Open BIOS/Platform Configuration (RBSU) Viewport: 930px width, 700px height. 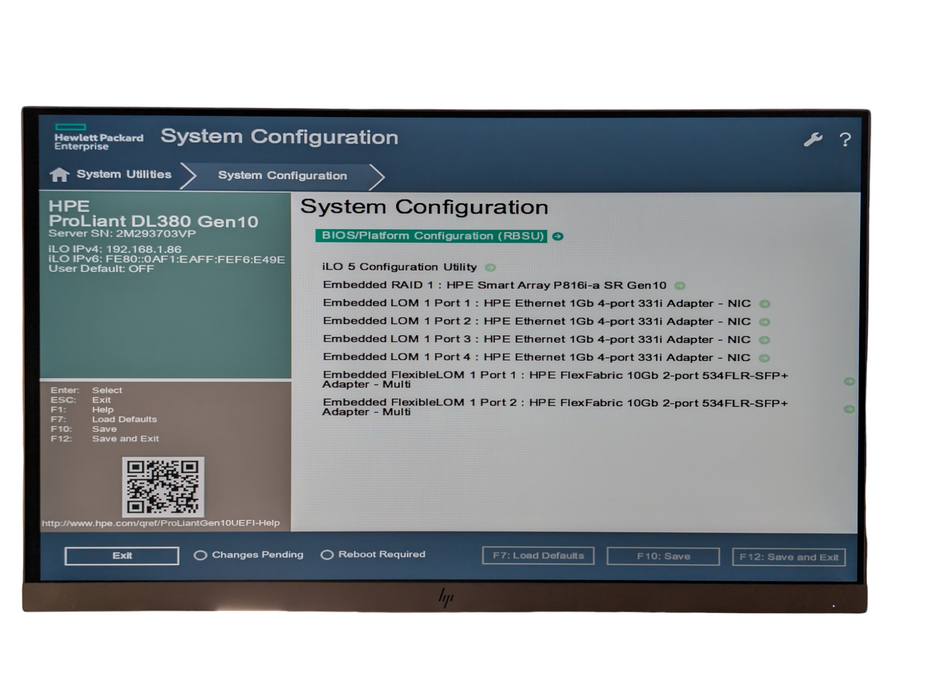(x=432, y=236)
